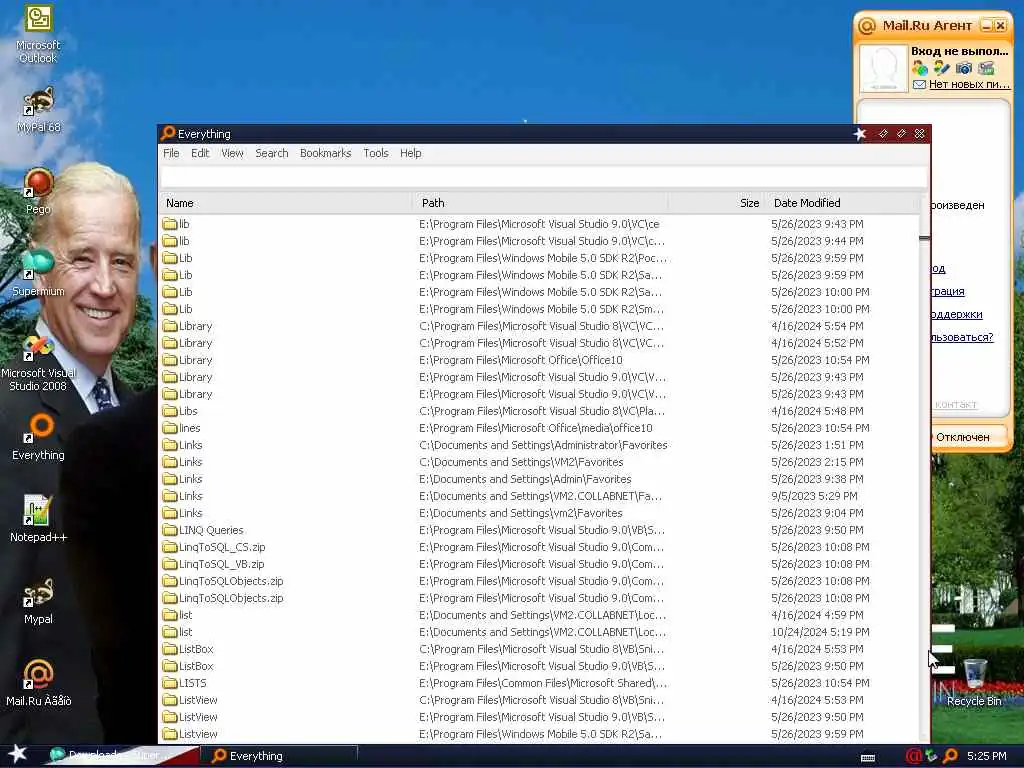The image size is (1024, 768).
Task: Select Library in Microsoft Office\Office10
Action: (195, 360)
